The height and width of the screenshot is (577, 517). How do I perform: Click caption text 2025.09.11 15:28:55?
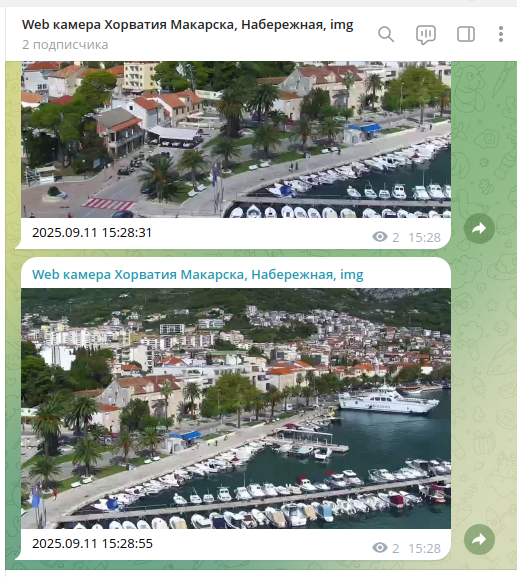92,544
